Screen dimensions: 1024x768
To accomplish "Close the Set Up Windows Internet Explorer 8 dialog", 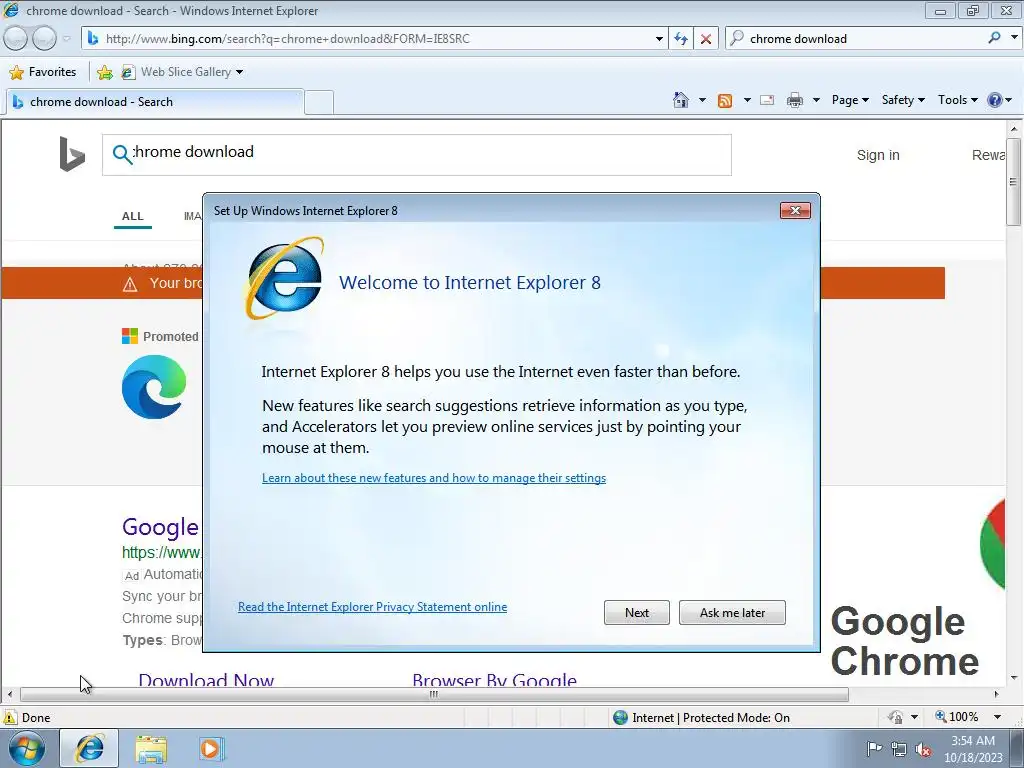I will click(x=795, y=210).
